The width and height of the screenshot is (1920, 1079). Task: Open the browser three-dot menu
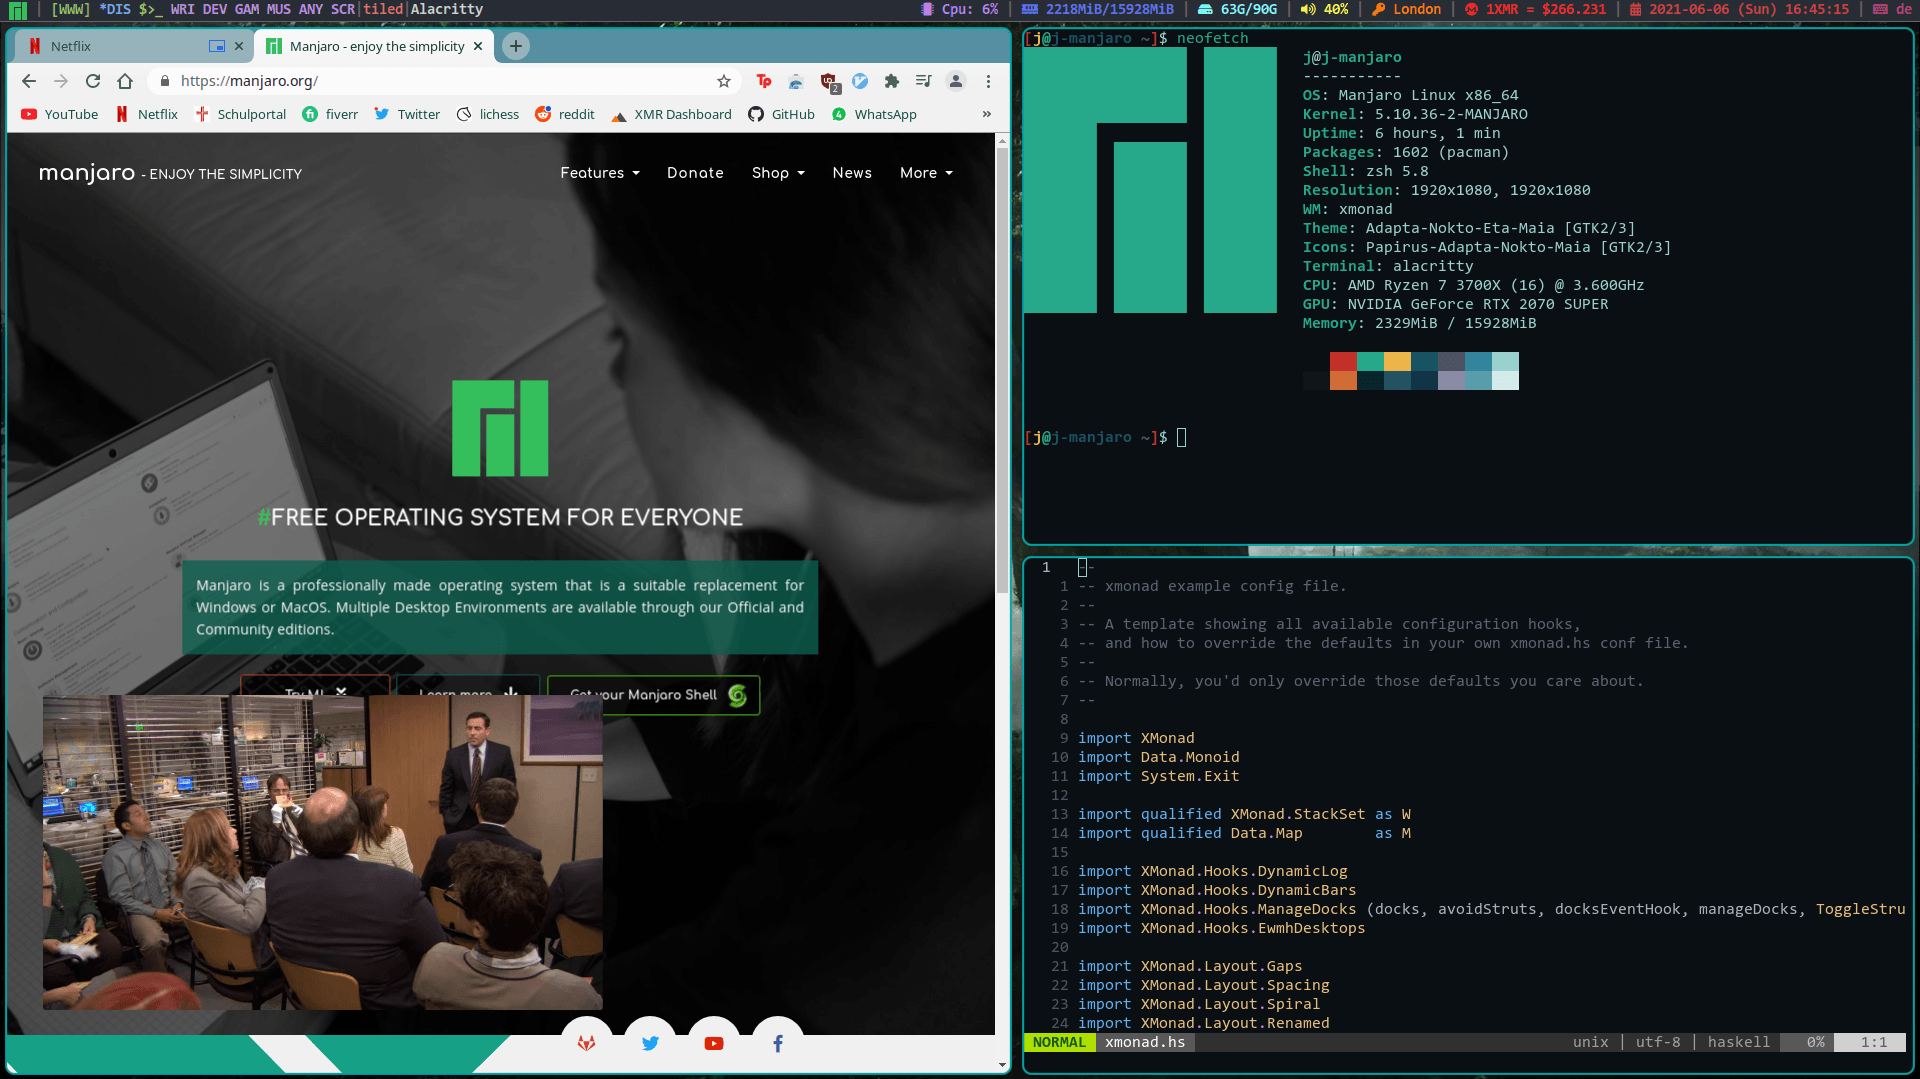click(x=988, y=81)
